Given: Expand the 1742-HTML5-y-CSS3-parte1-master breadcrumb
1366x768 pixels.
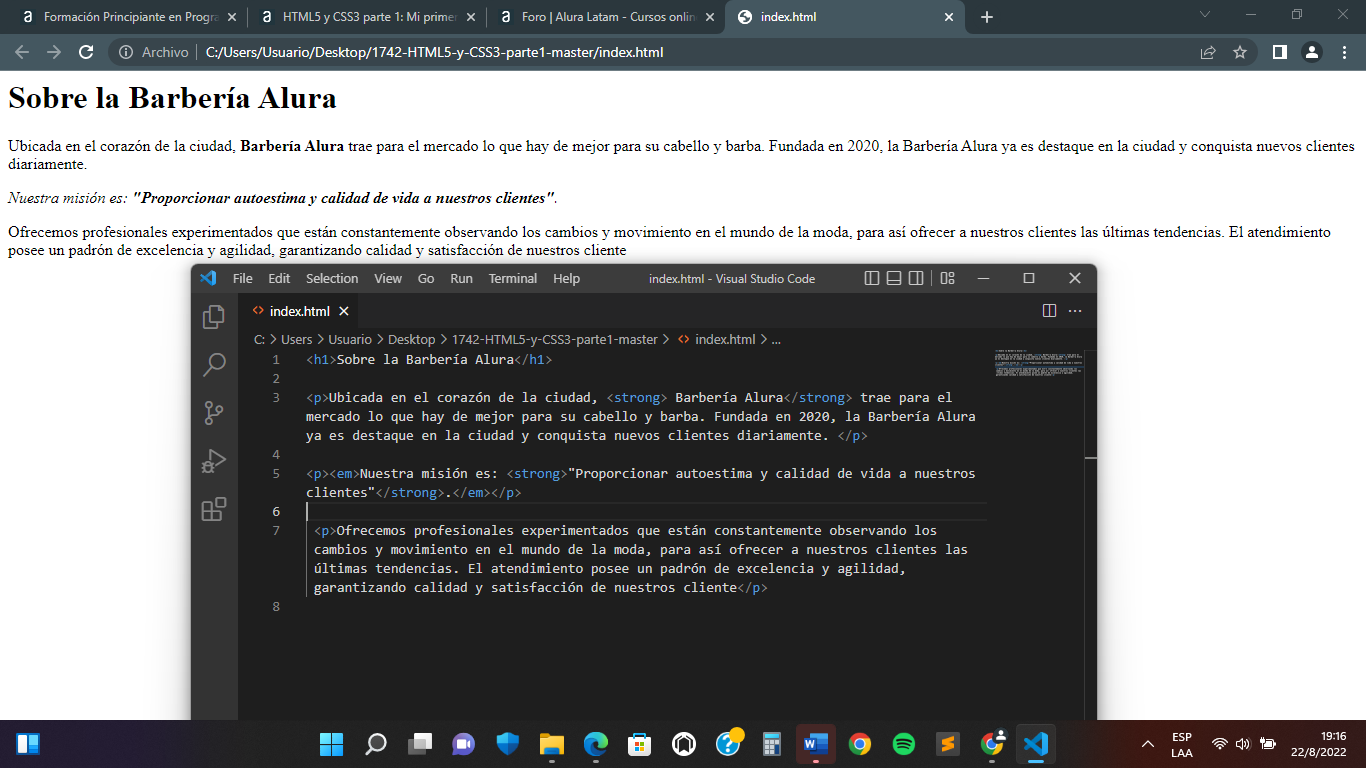Looking at the screenshot, I should click(555, 339).
